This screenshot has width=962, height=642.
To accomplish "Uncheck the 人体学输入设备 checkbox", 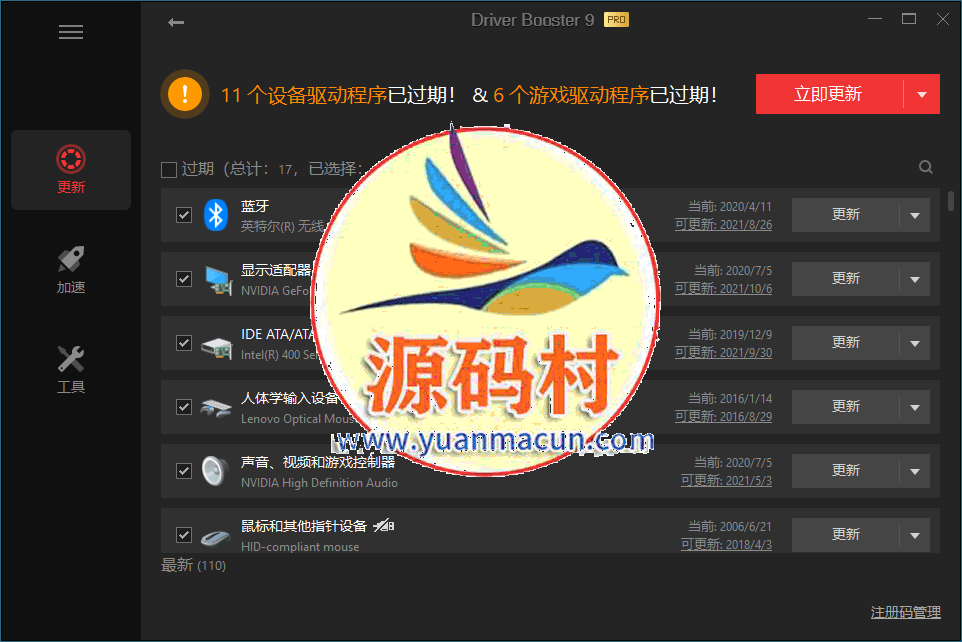I will click(184, 406).
